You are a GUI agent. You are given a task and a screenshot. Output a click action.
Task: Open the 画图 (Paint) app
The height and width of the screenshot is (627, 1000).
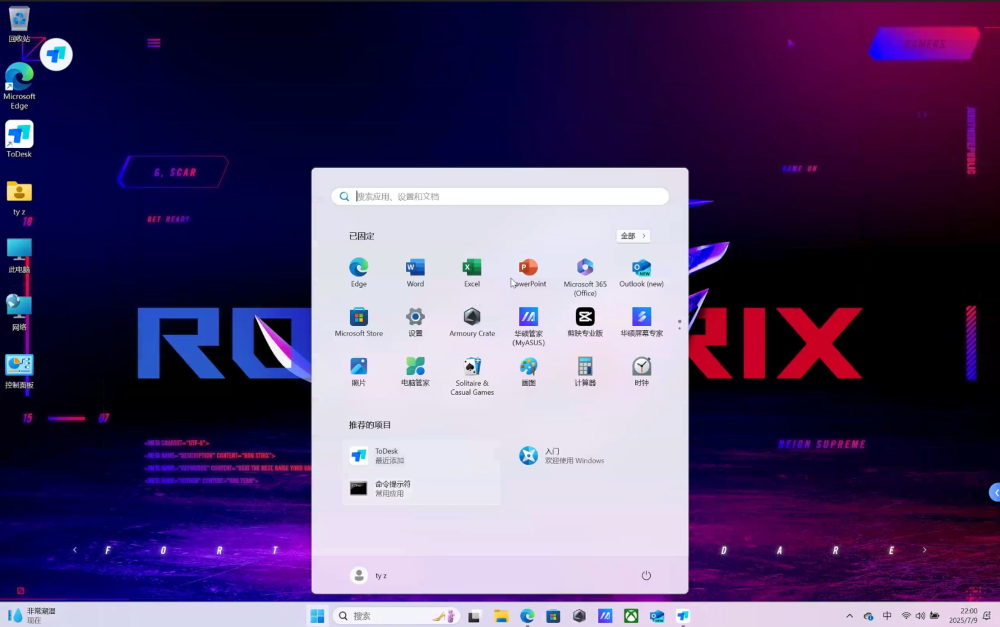click(528, 370)
